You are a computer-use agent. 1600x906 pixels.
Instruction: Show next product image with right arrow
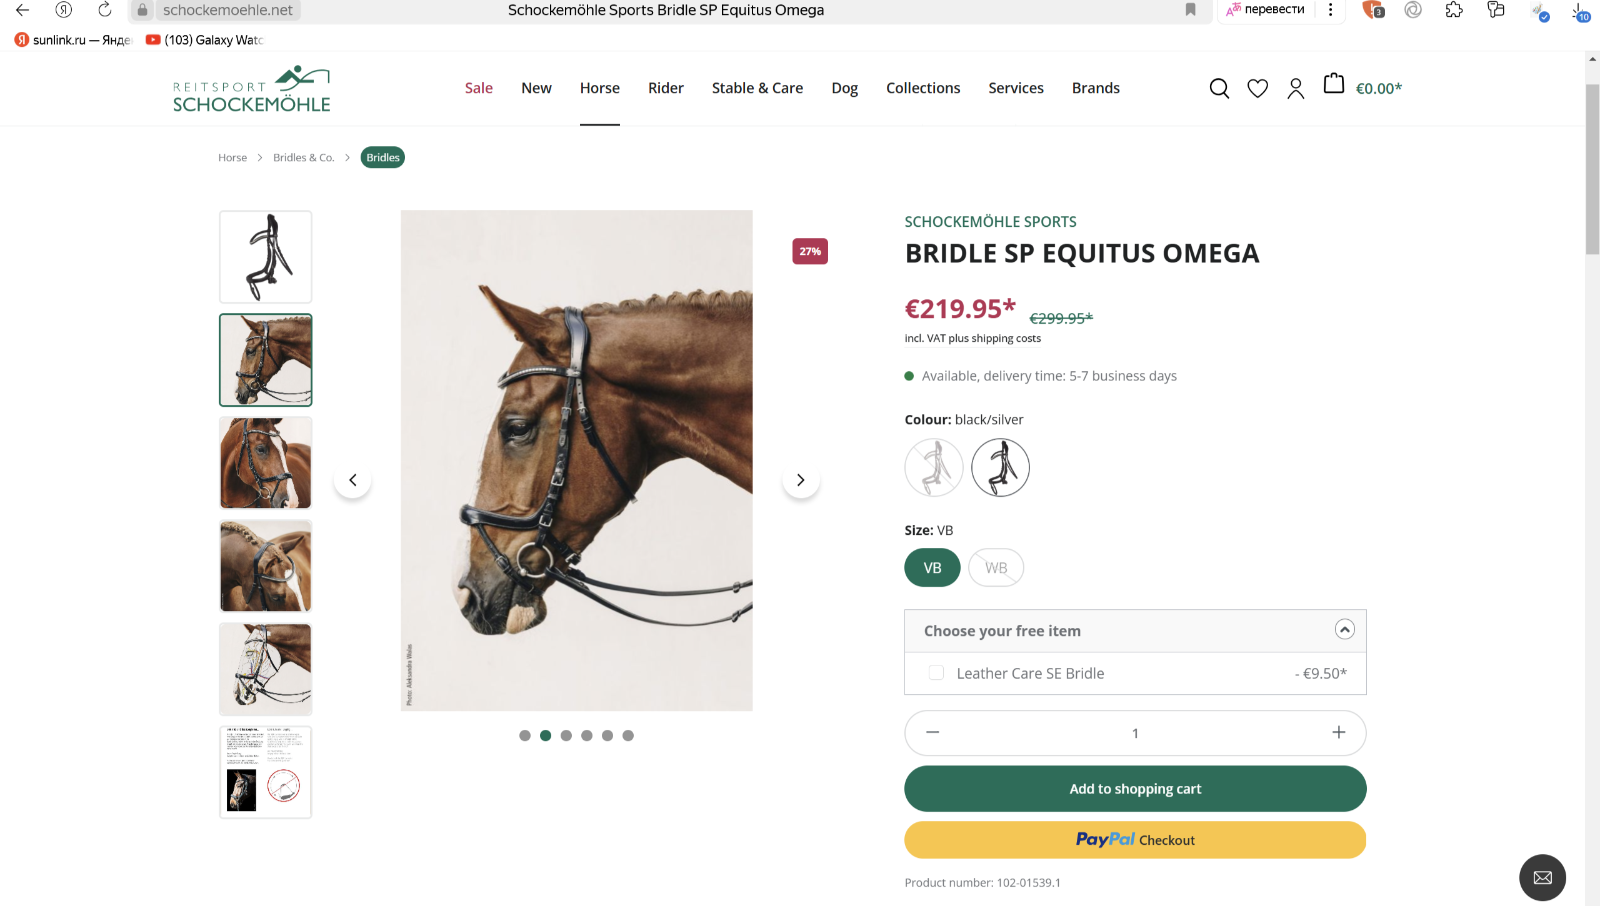[x=800, y=480]
